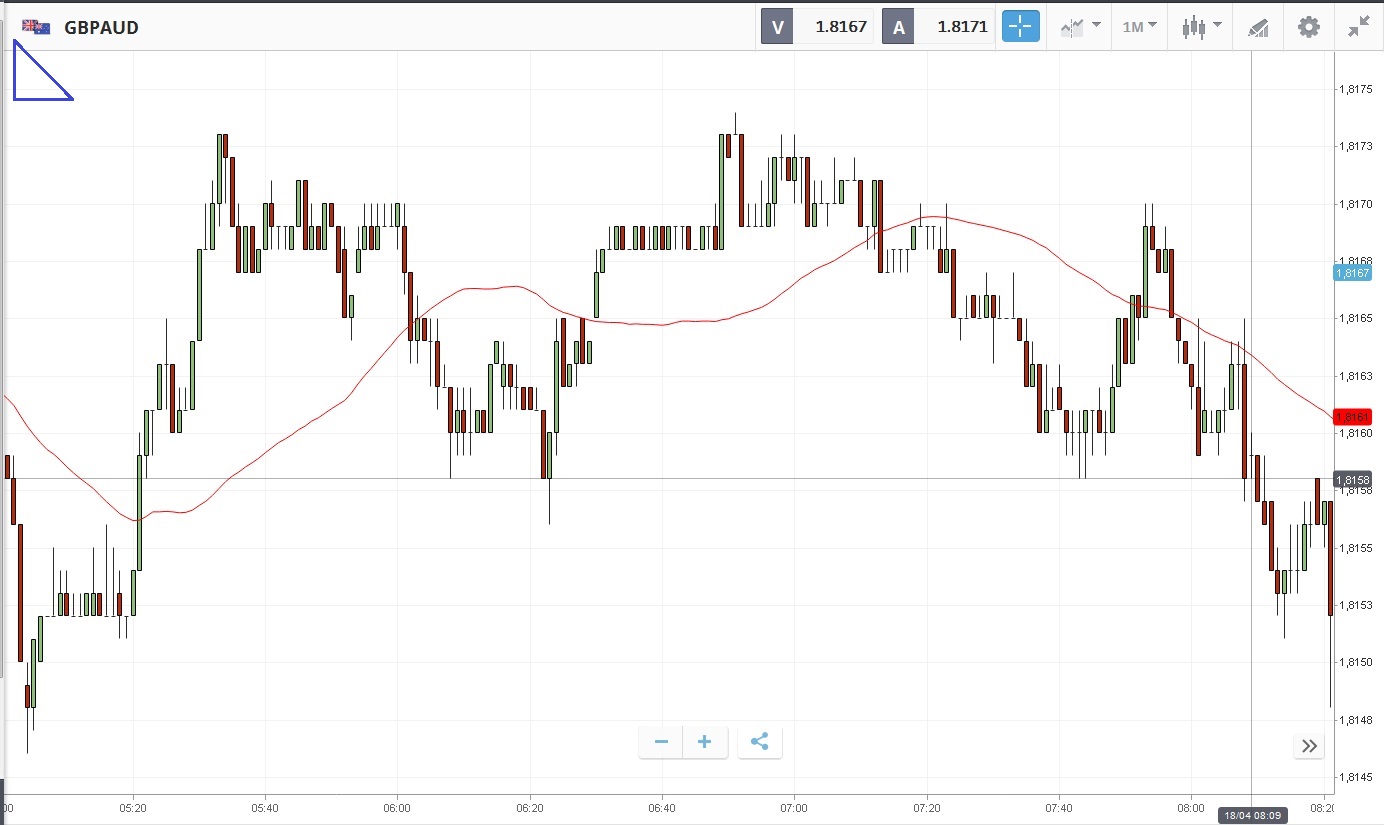The width and height of the screenshot is (1384, 825).
Task: Click the V sell price 1.8167 button
Action: (x=818, y=27)
